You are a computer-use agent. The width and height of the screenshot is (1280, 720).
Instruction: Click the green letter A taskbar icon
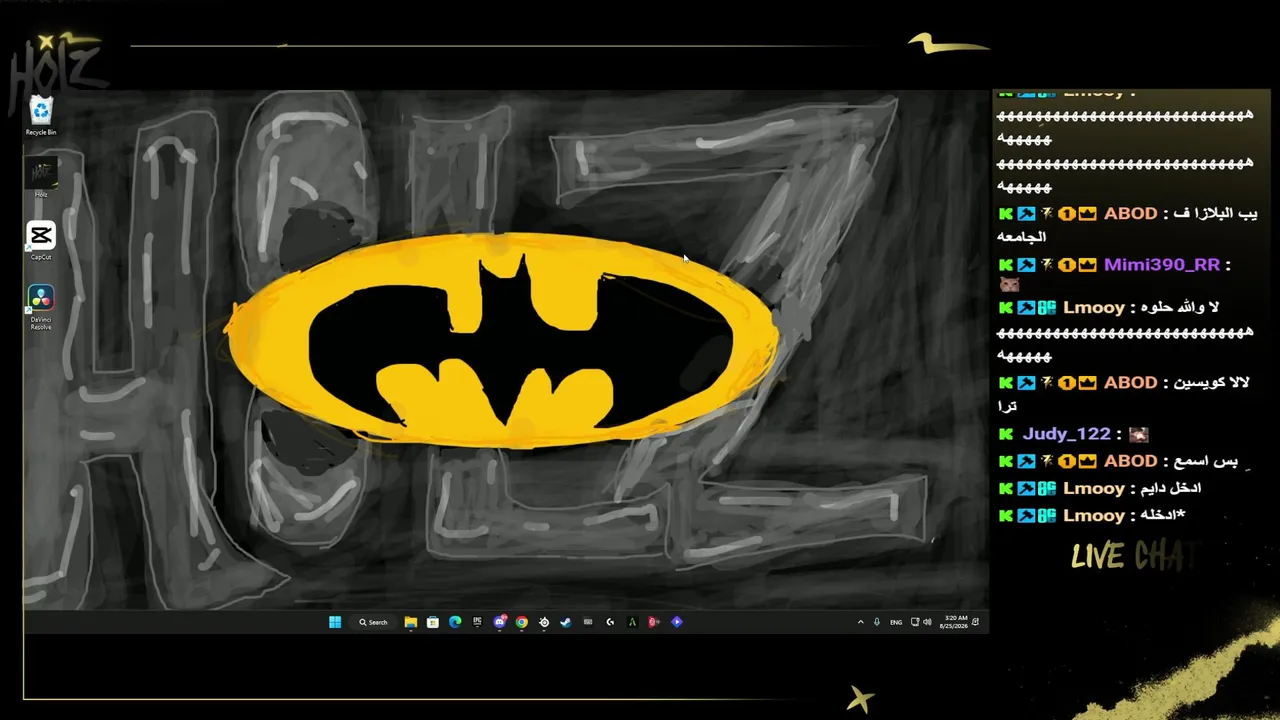point(632,622)
